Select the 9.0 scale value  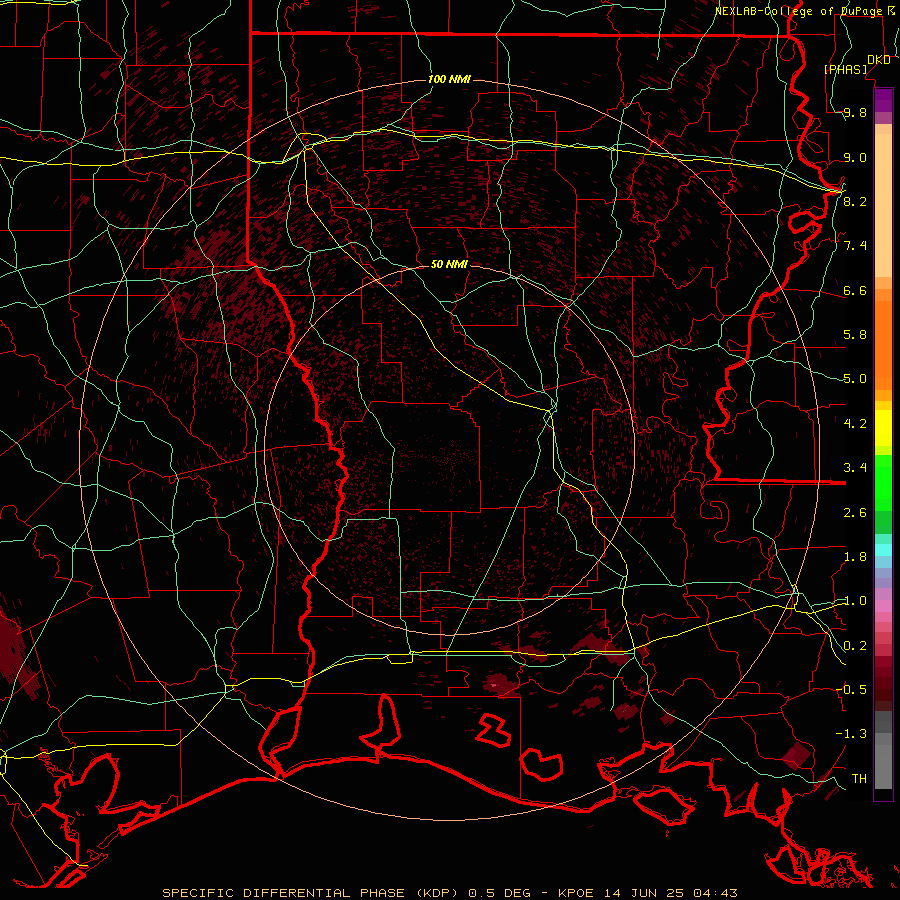(x=855, y=158)
